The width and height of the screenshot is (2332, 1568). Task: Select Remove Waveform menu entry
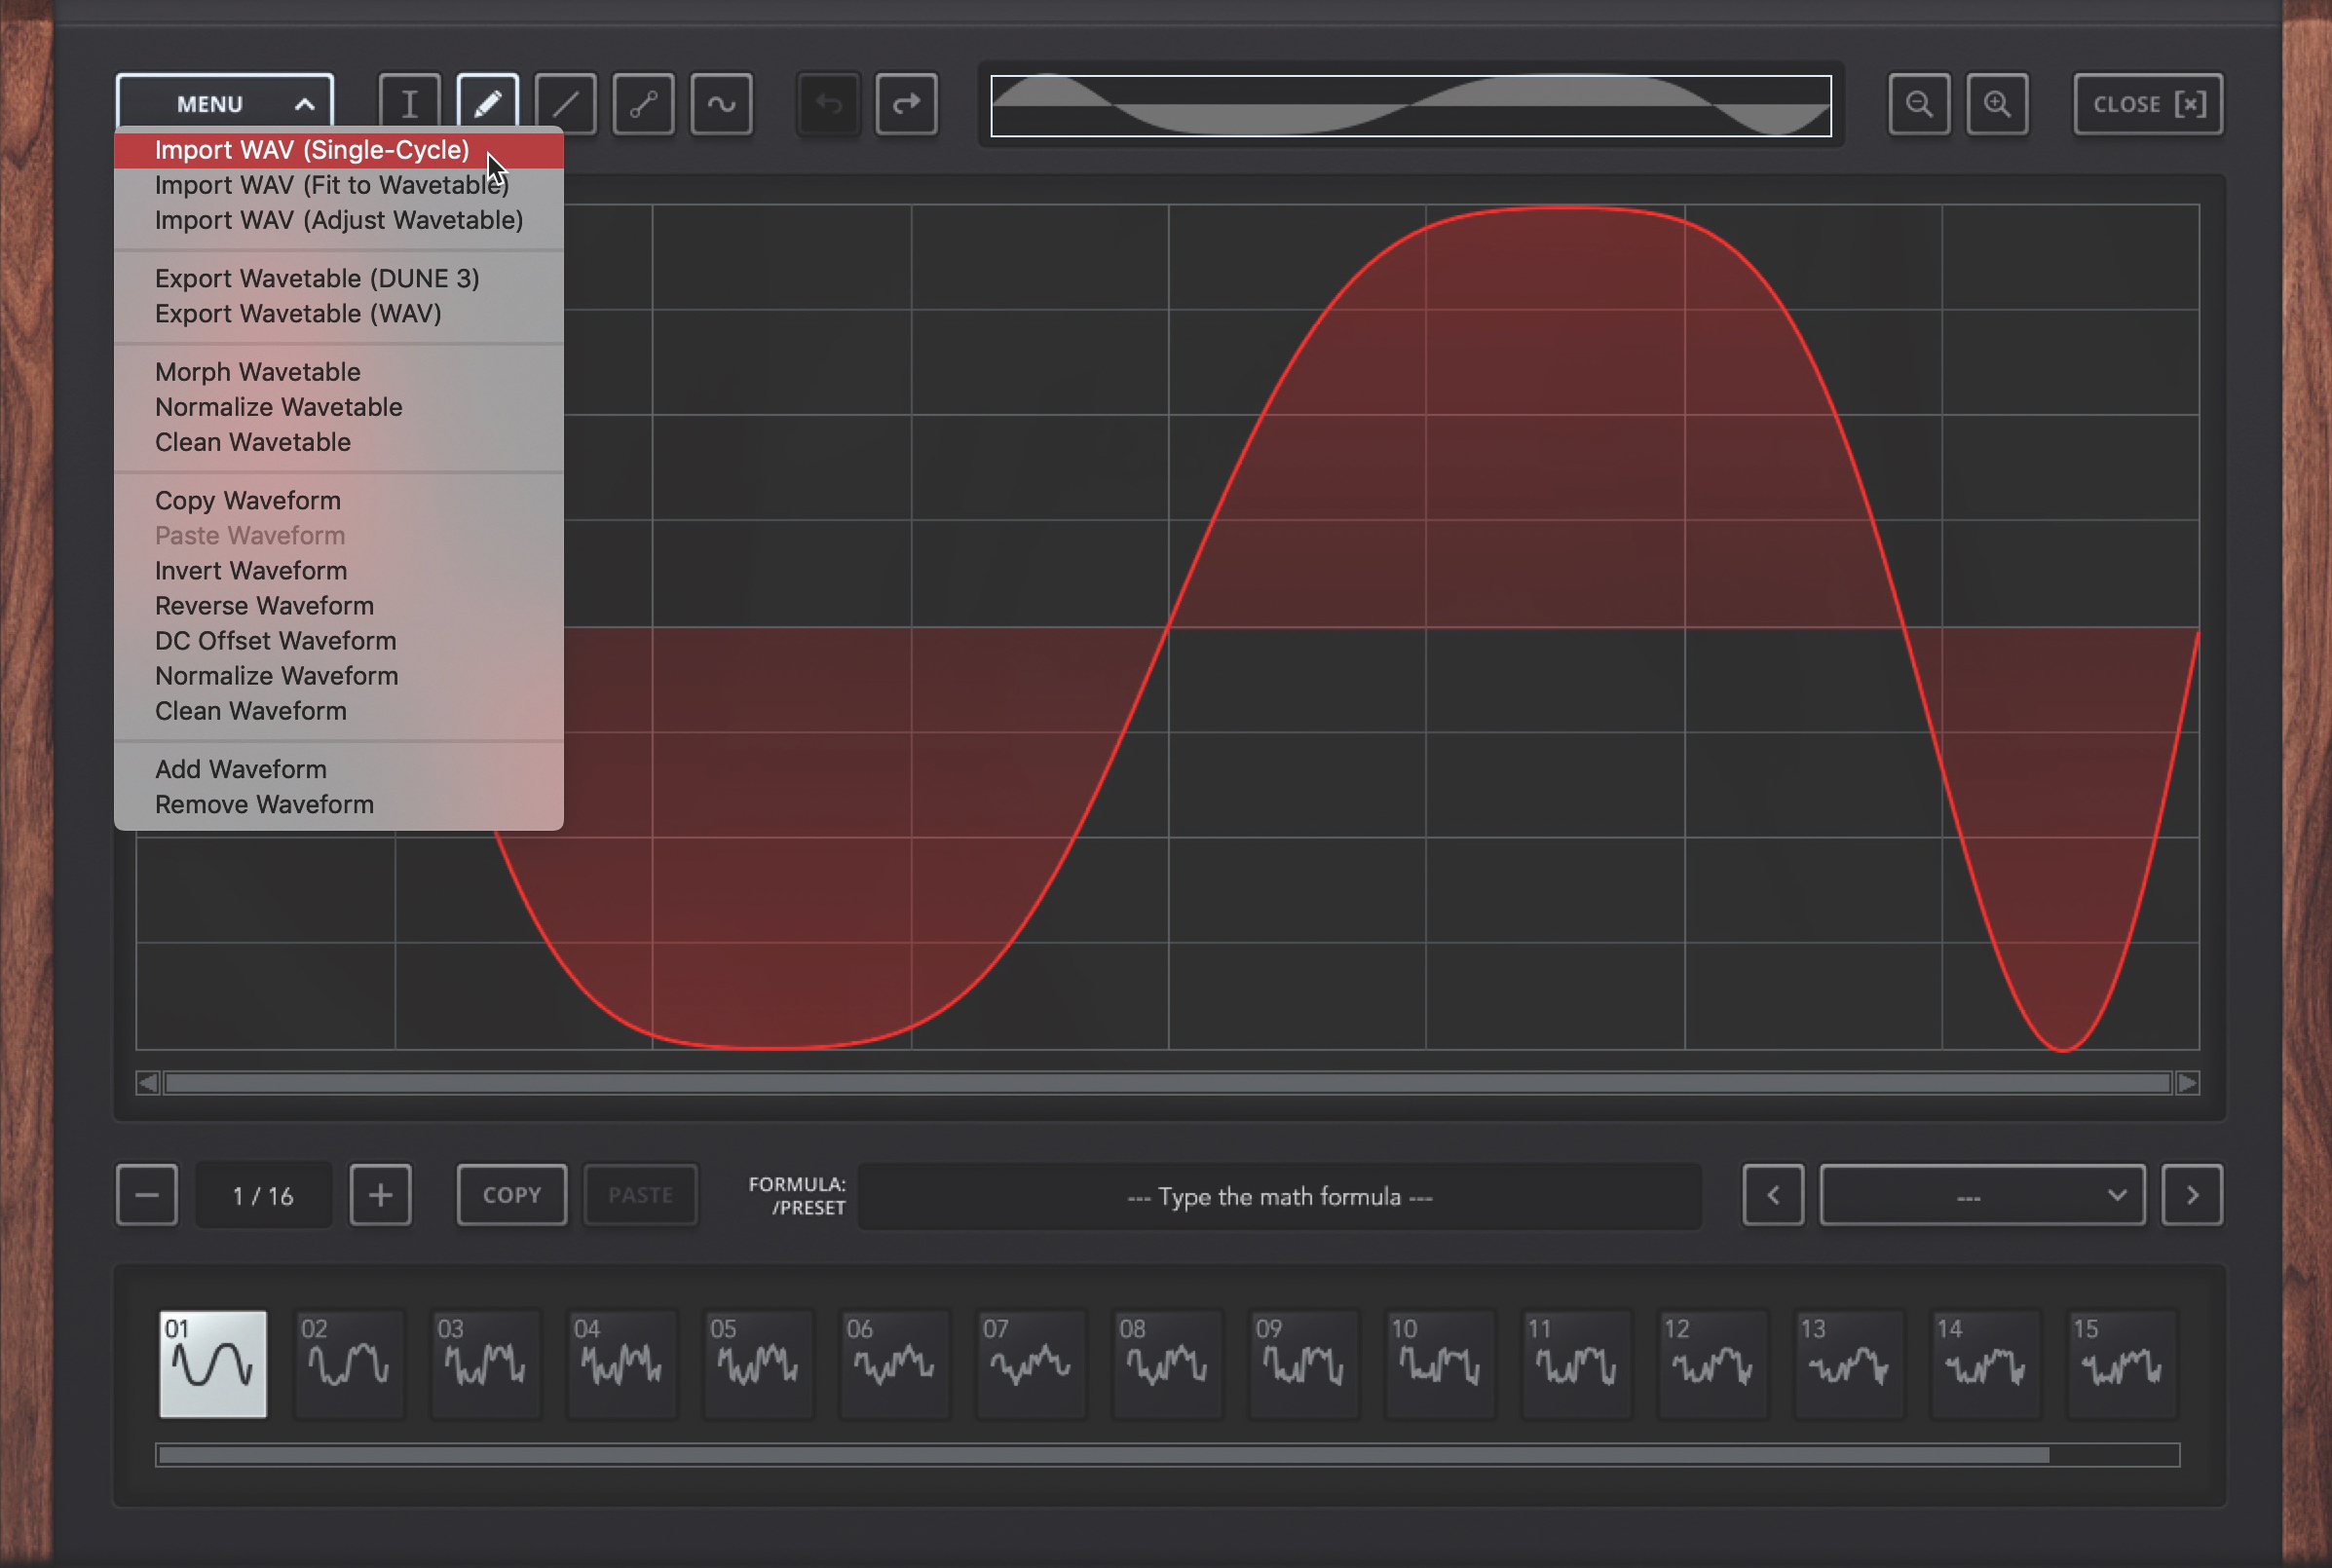(x=339, y=804)
